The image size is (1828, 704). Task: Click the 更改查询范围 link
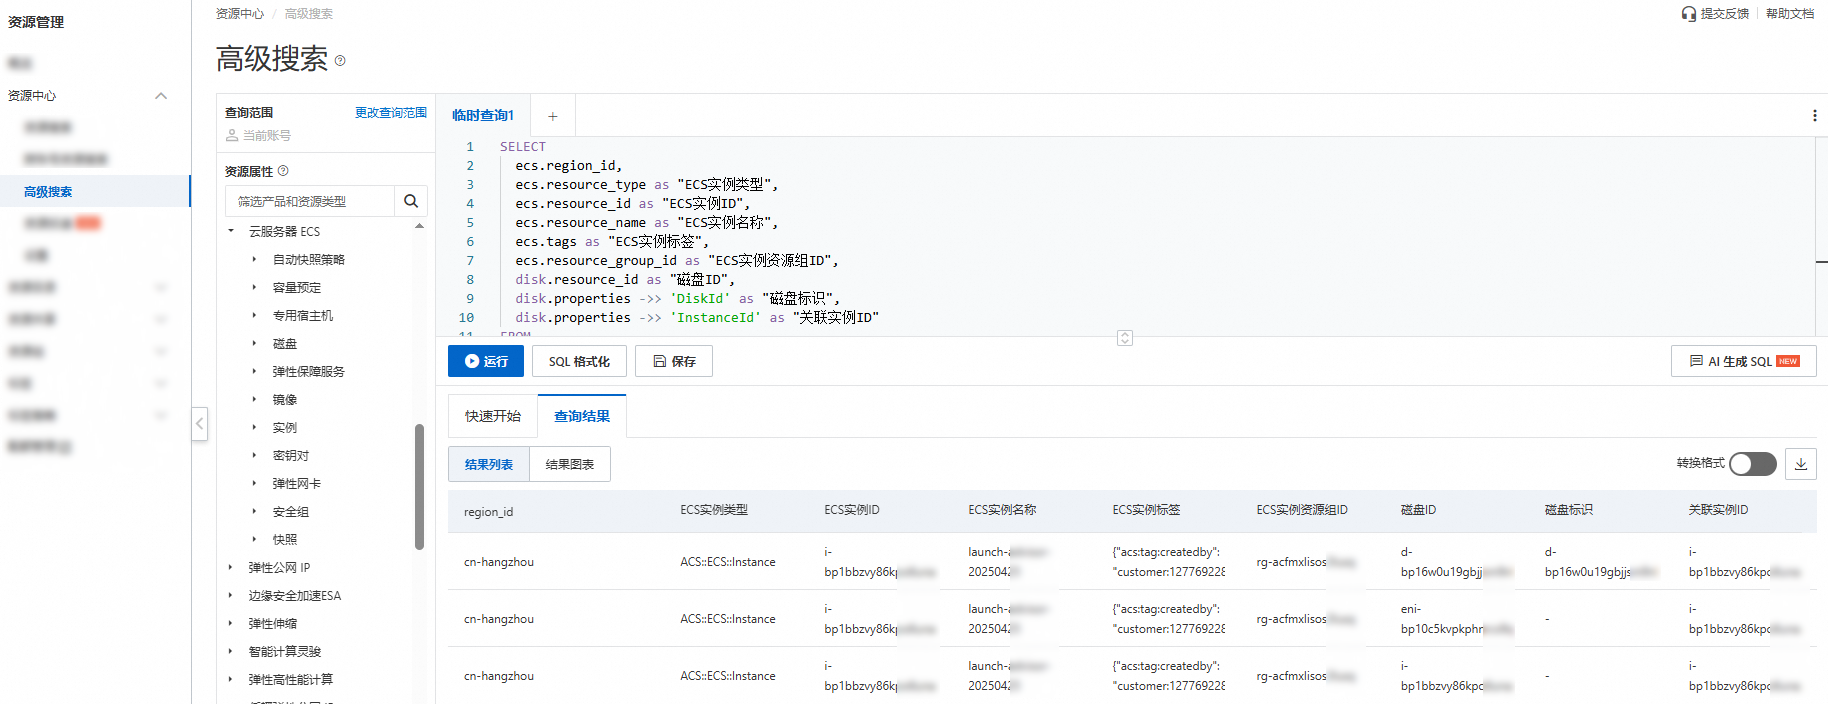[x=391, y=113]
